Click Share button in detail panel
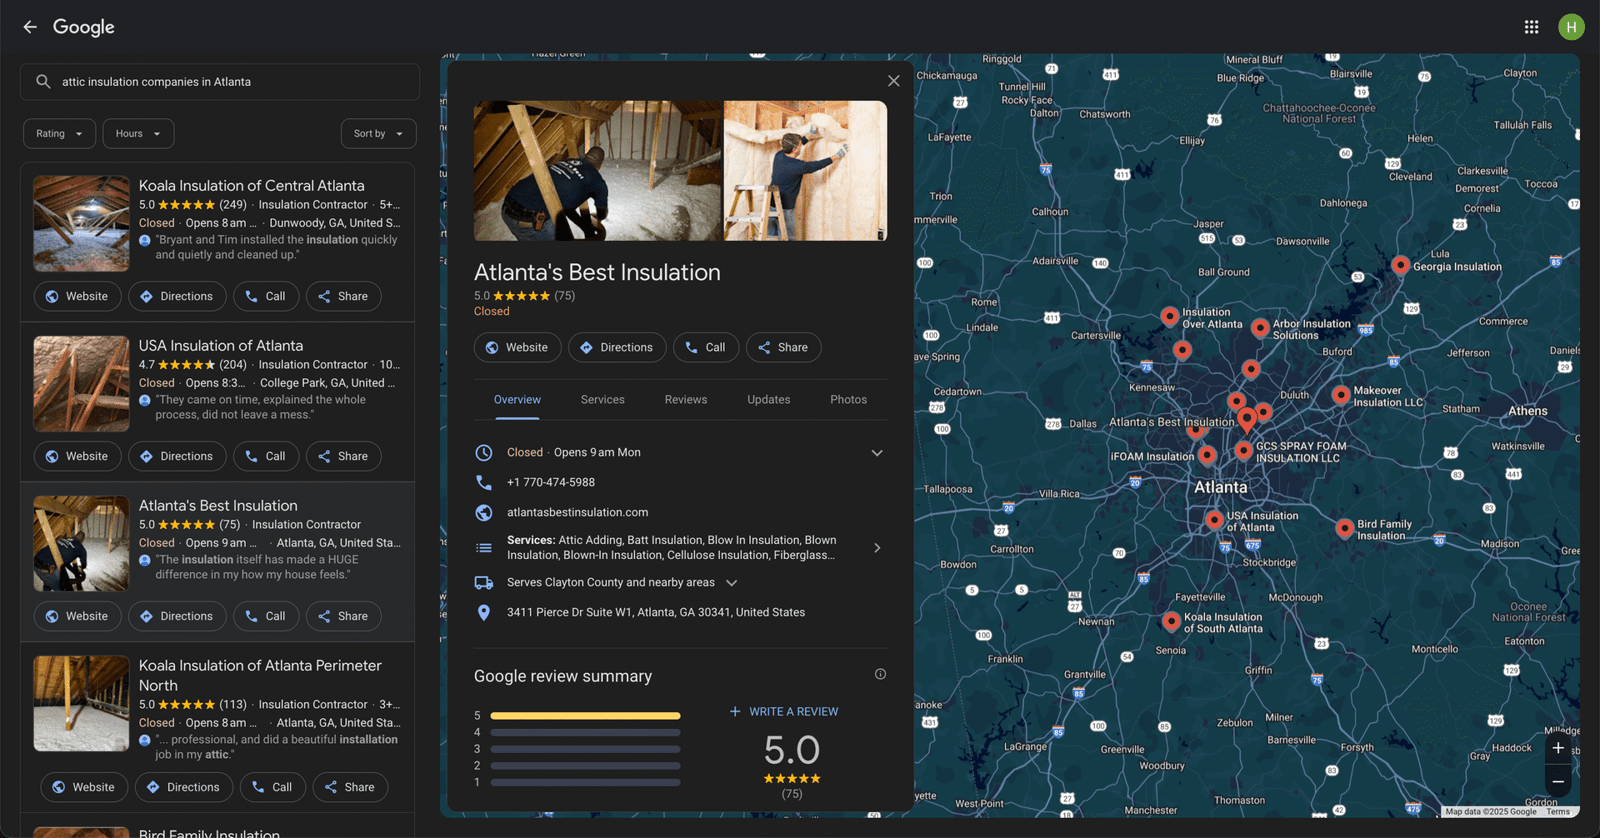Image resolution: width=1600 pixels, height=838 pixels. tap(783, 347)
